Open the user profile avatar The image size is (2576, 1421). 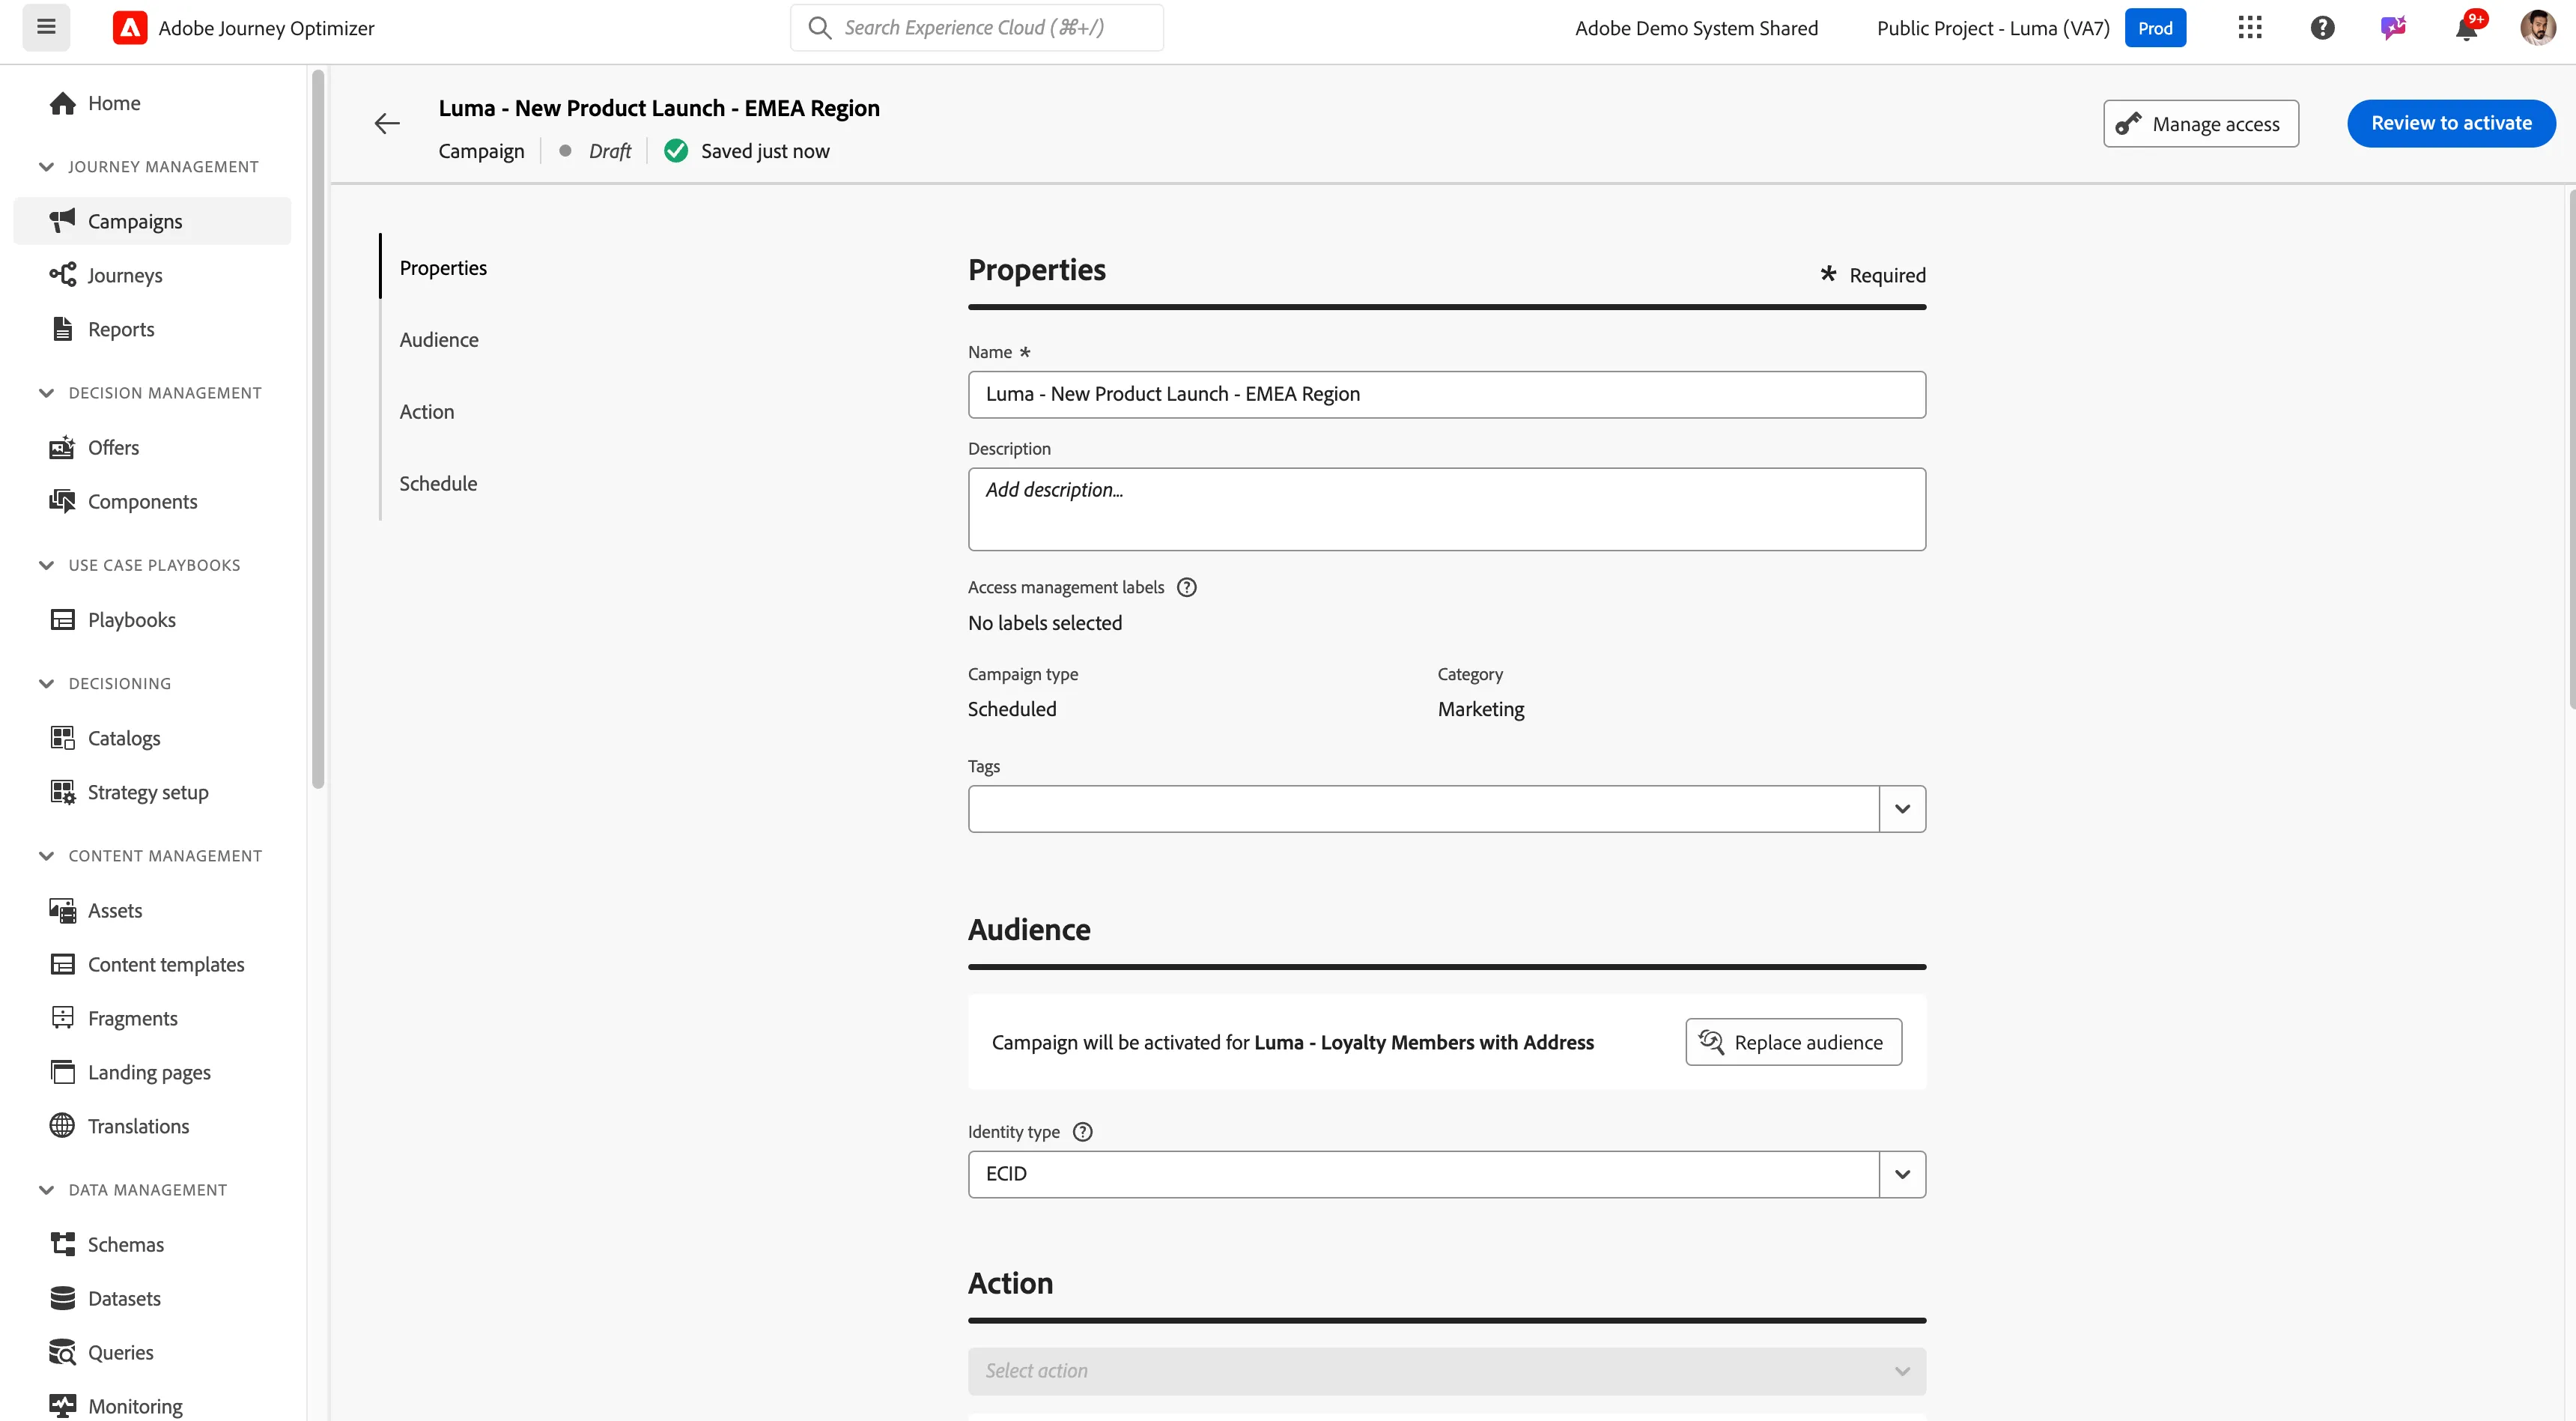[x=2538, y=27]
